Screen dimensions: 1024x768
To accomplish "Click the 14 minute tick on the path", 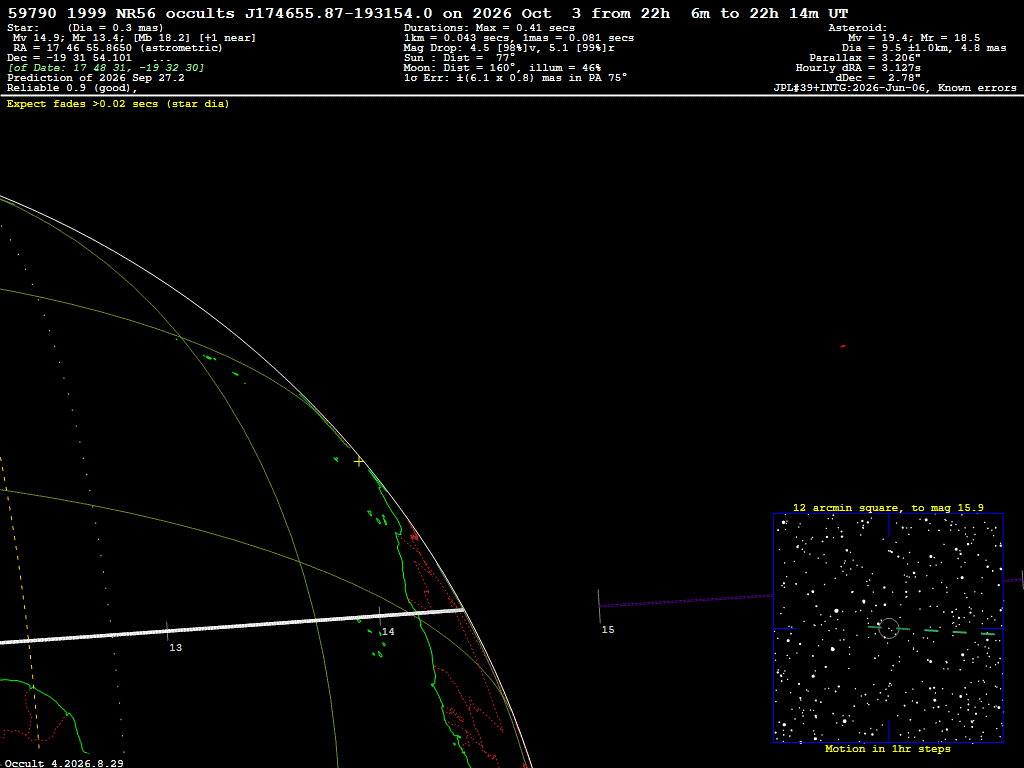I will pyautogui.click(x=379, y=616).
